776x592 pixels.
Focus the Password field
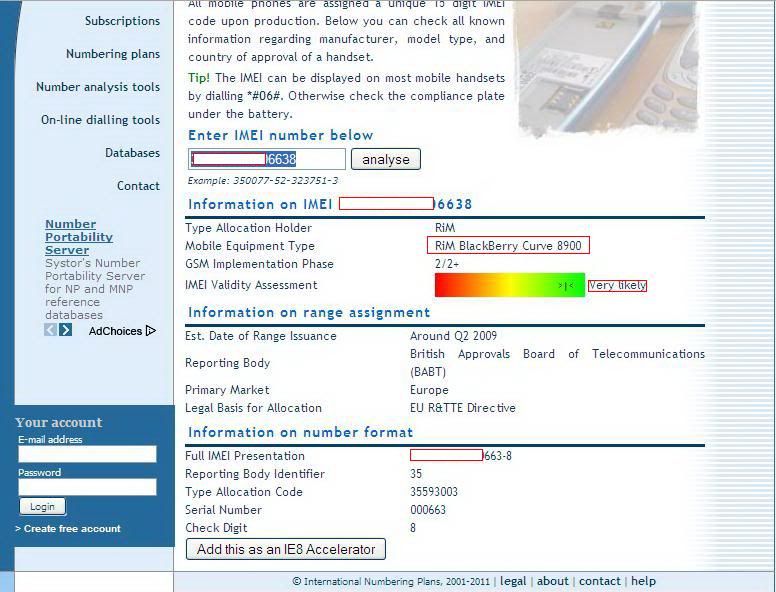[x=88, y=487]
